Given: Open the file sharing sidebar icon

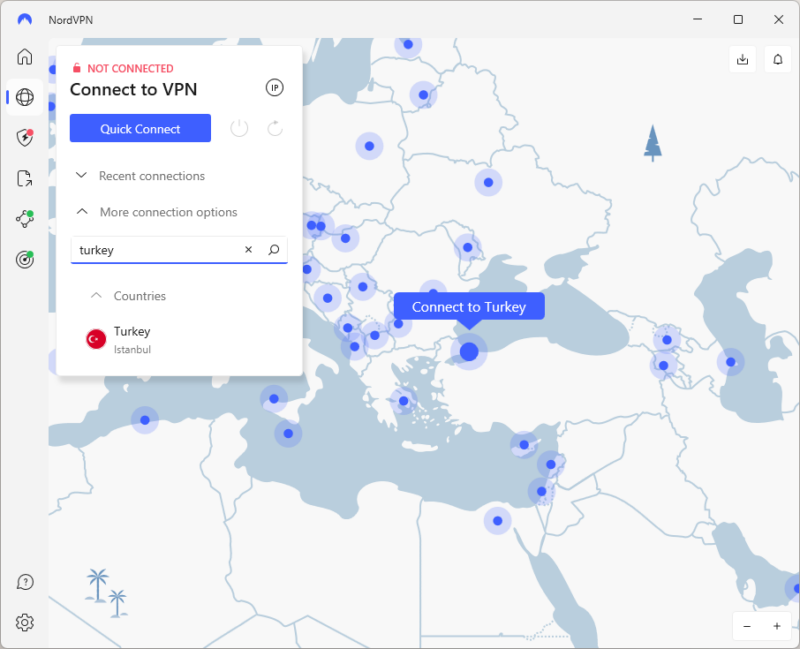Looking at the screenshot, I should click(x=24, y=176).
